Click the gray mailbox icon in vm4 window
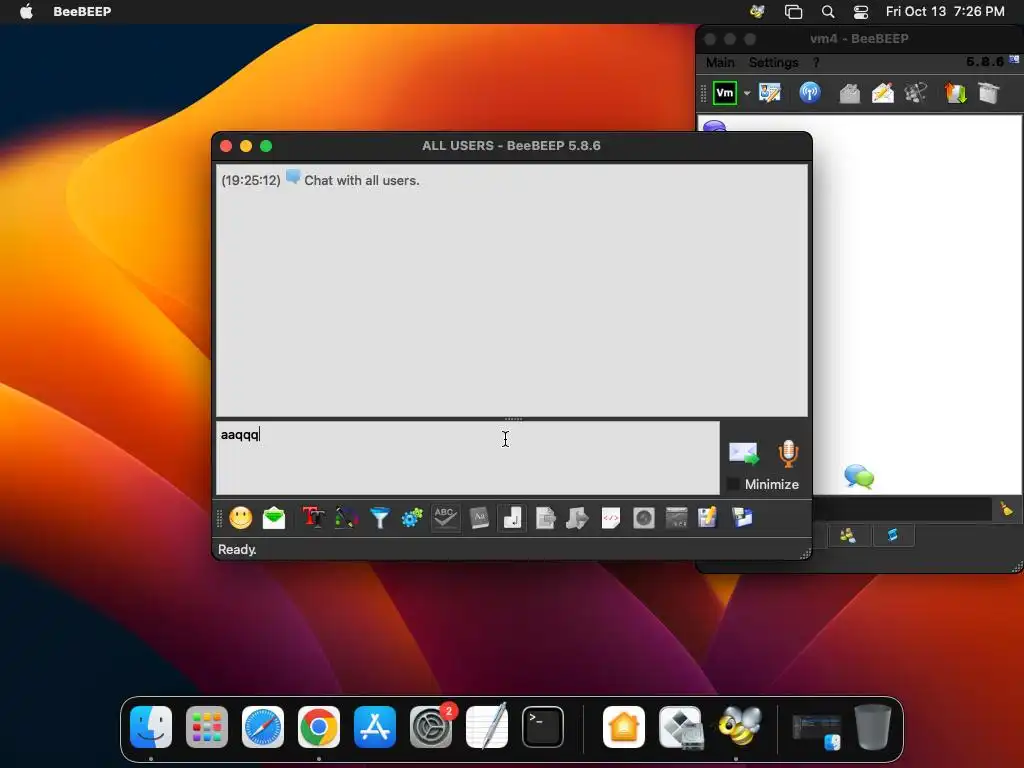1024x768 pixels. coord(849,93)
